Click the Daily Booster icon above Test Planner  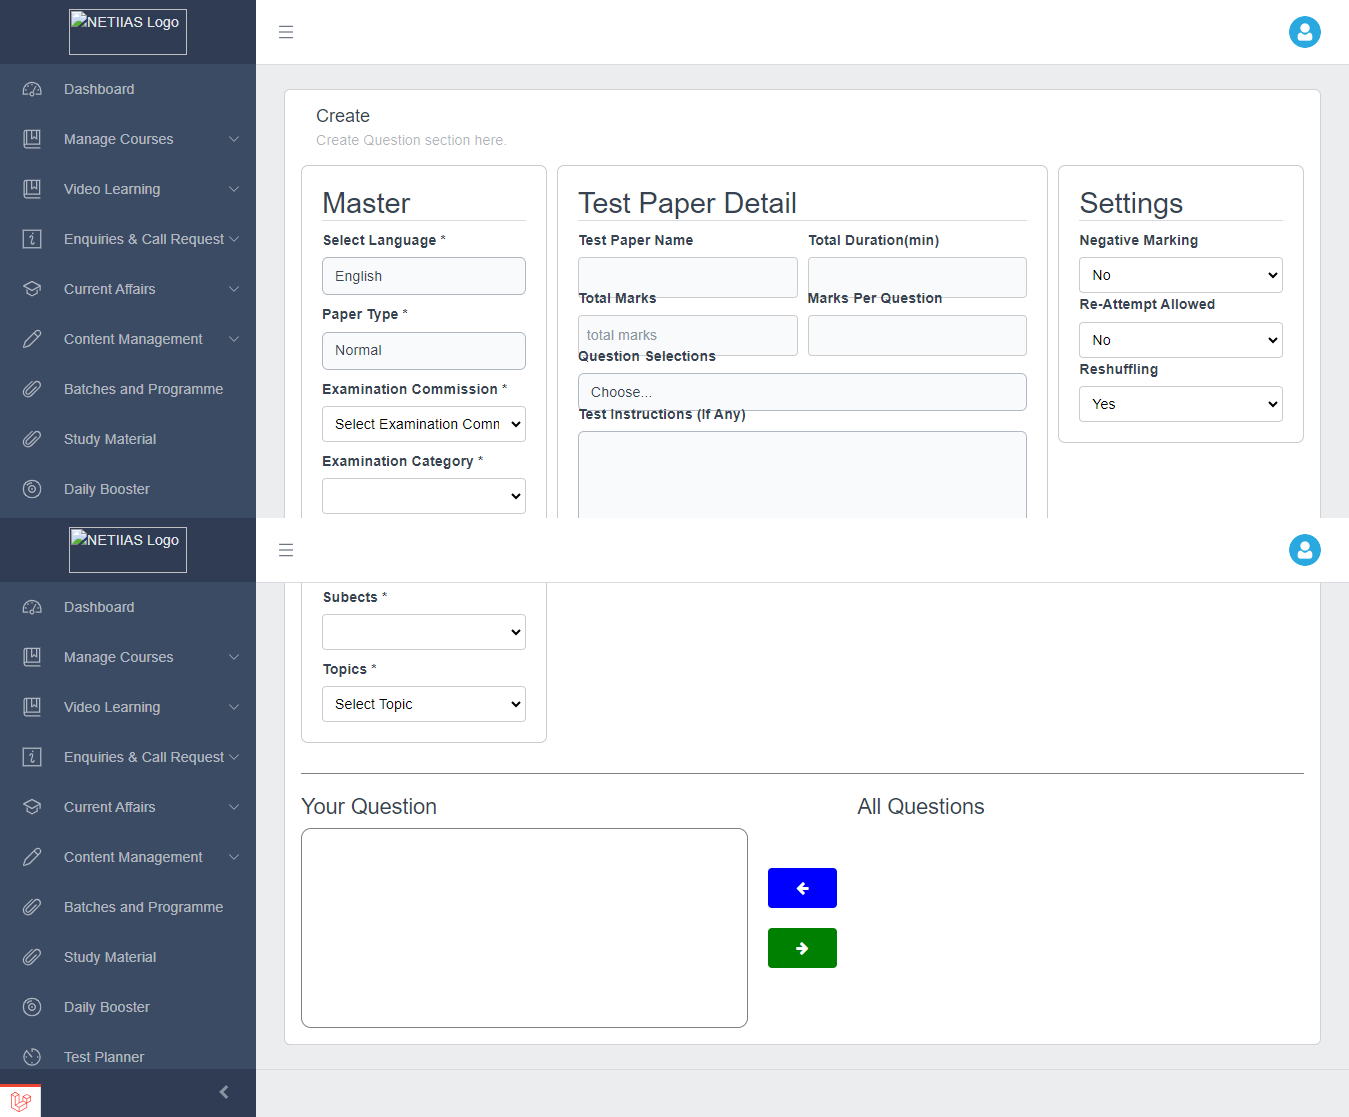32,1007
